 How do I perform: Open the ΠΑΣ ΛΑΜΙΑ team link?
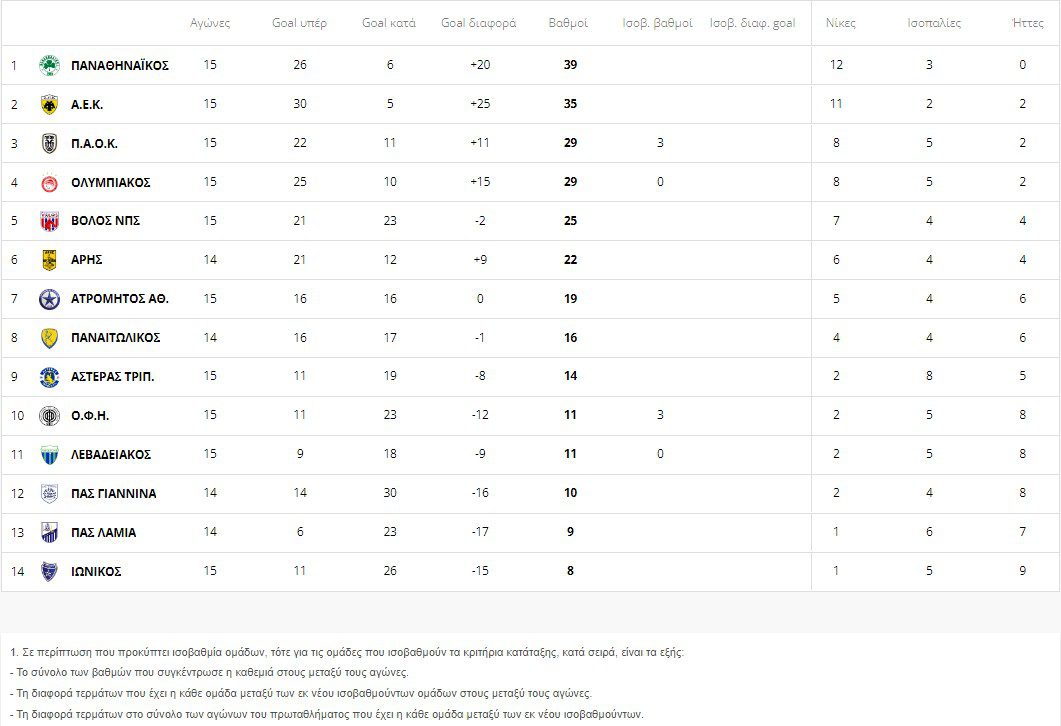[103, 533]
